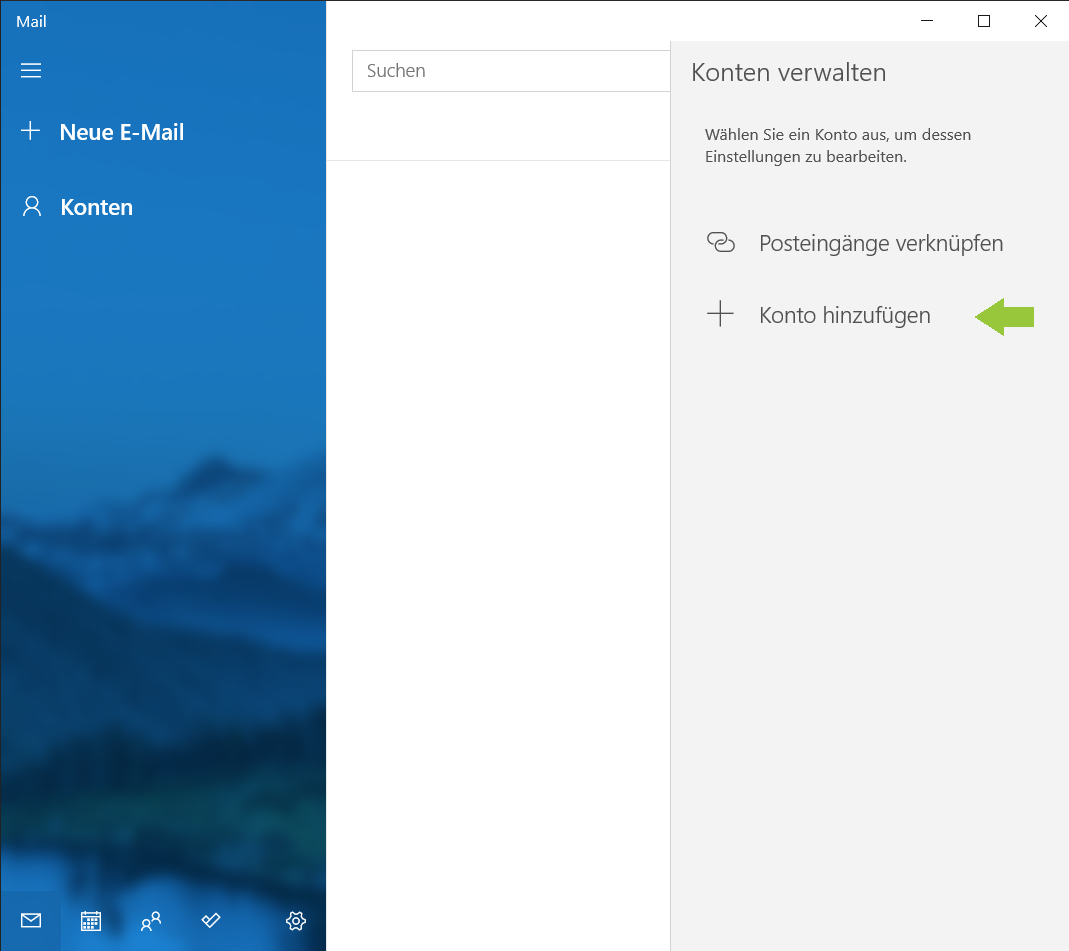The width and height of the screenshot is (1069, 951).
Task: Open the hamburger navigation menu
Action: [31, 71]
